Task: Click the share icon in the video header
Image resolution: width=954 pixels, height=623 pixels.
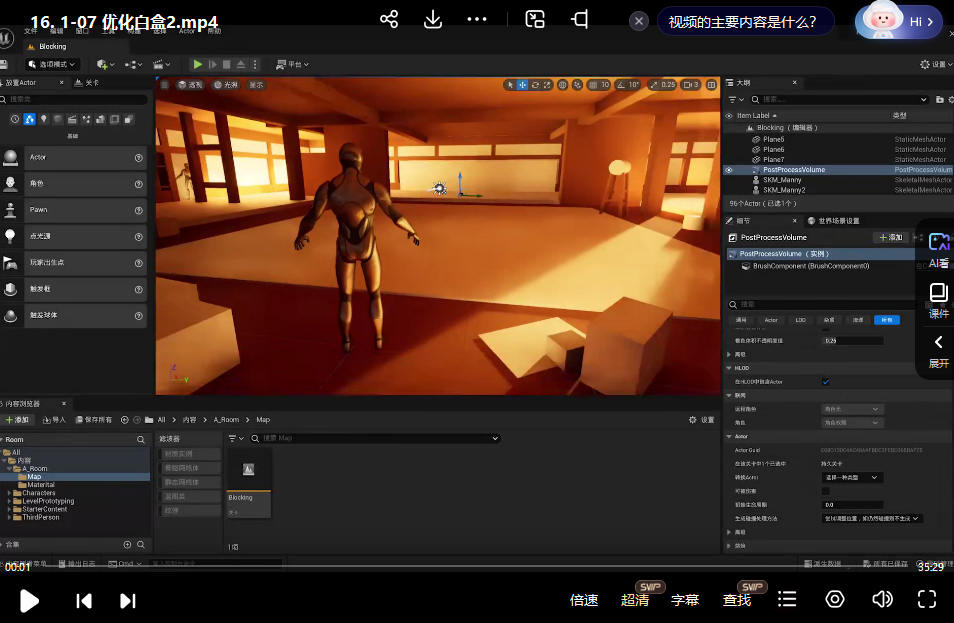Action: point(389,20)
